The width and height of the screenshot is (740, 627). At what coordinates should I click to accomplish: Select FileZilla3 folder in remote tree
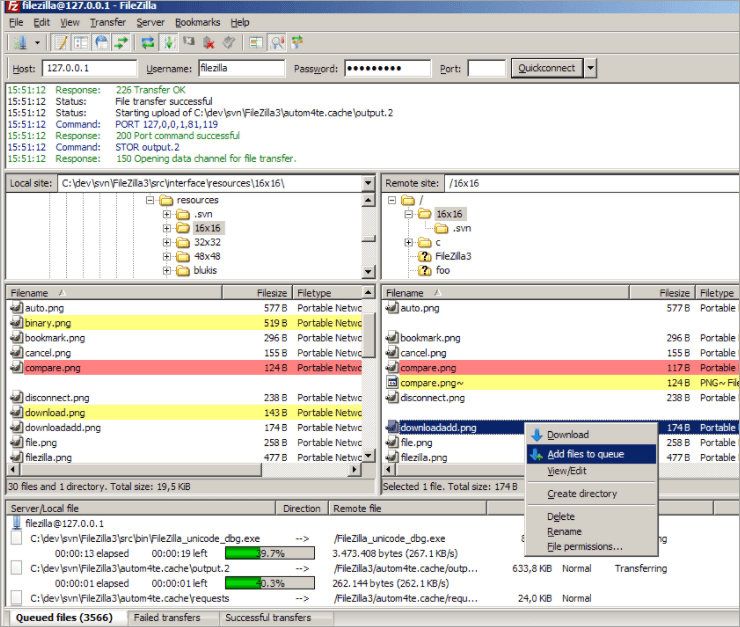453,257
